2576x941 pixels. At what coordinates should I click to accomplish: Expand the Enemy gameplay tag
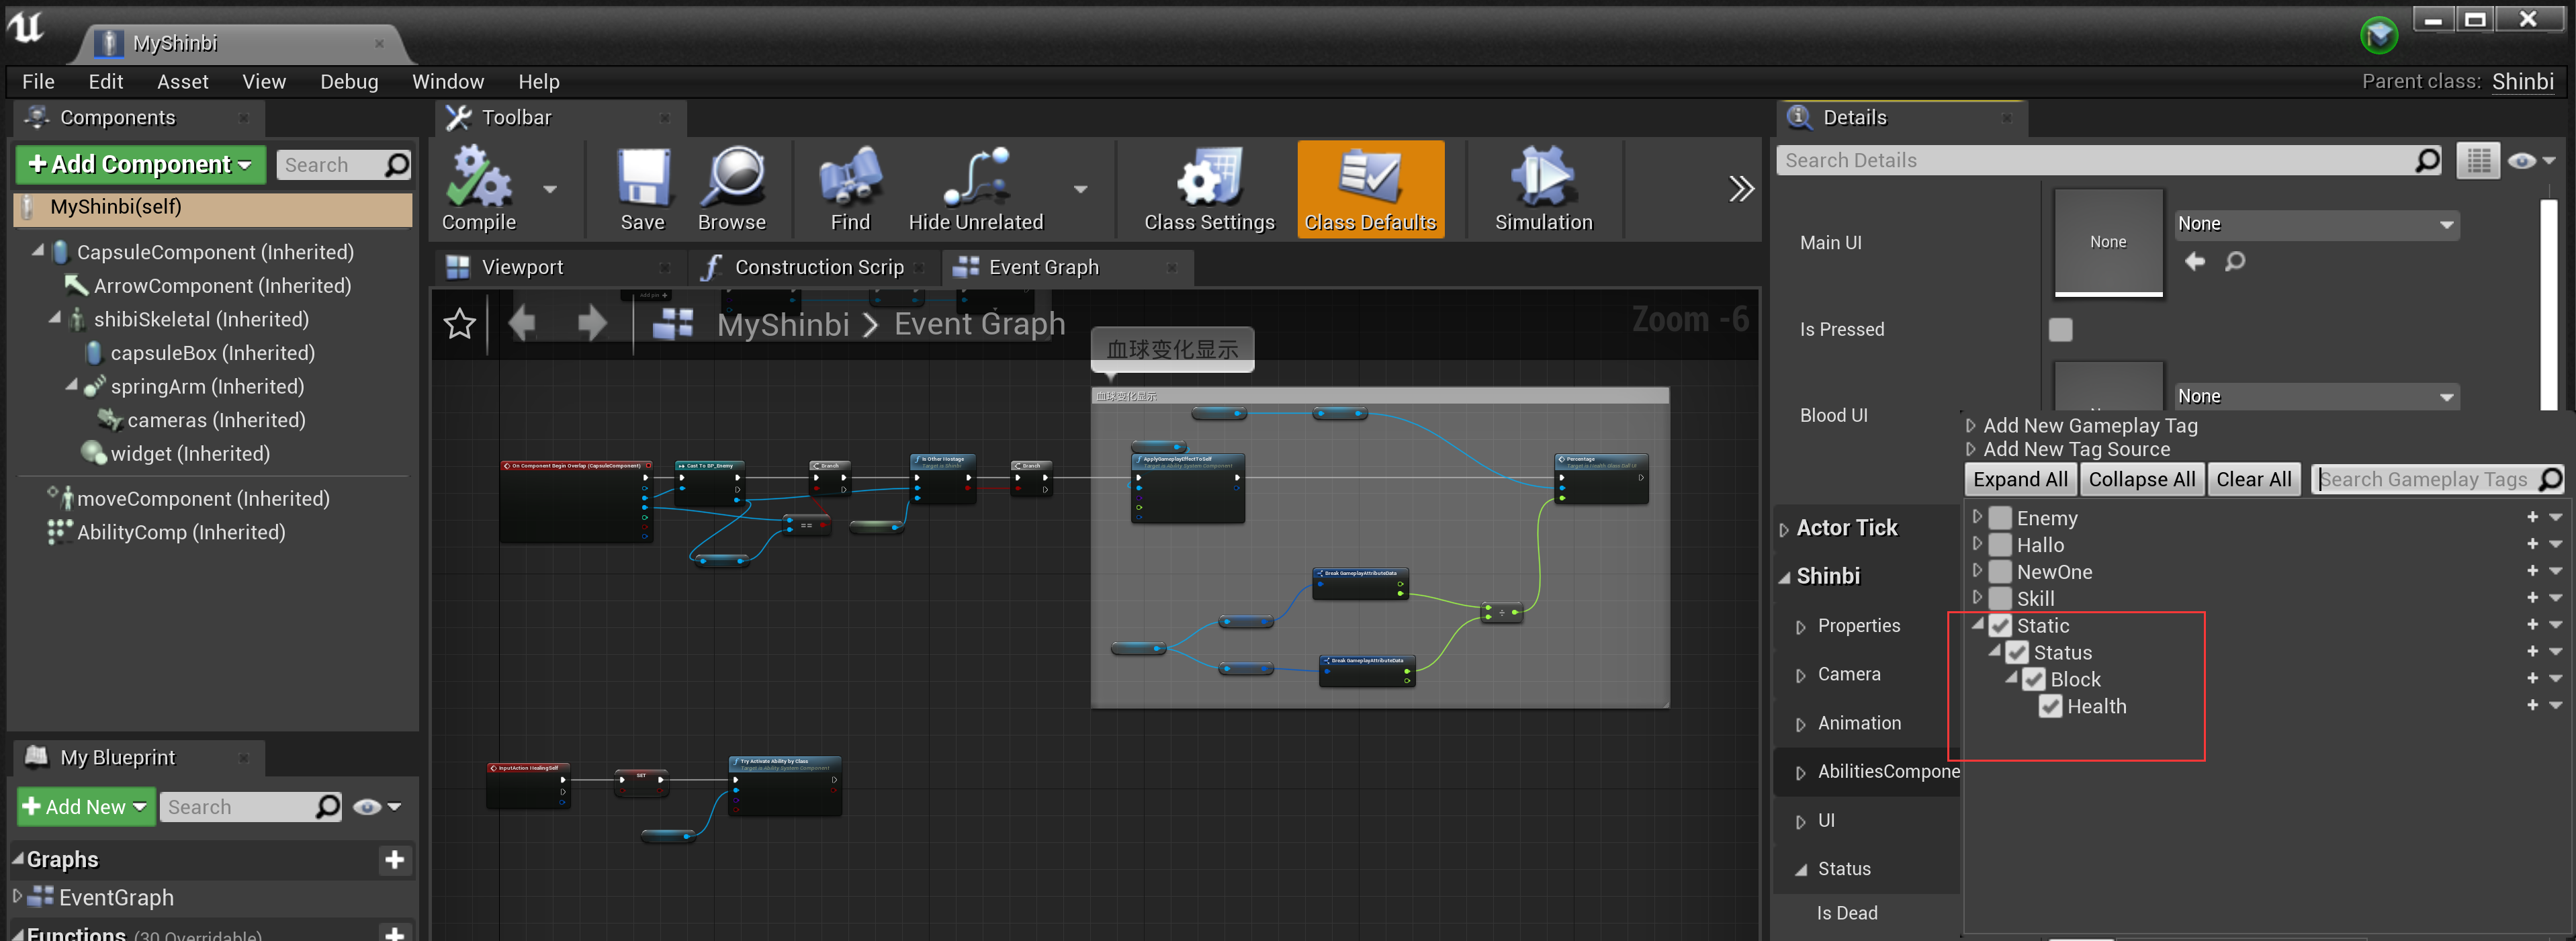(1979, 517)
